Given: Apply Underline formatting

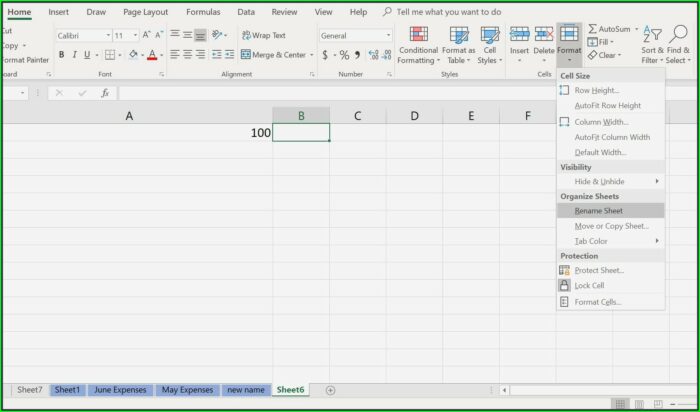Looking at the screenshot, I should 87,55.
